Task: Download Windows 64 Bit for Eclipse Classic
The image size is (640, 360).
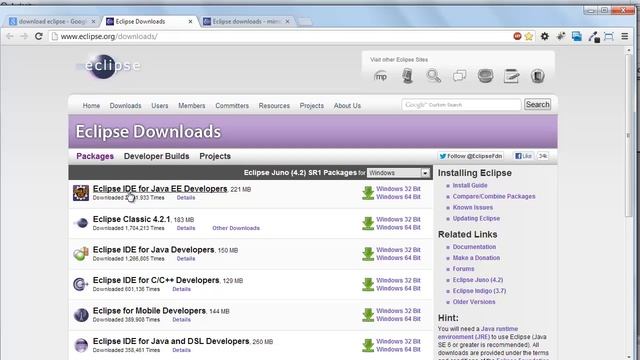Action: pyautogui.click(x=398, y=228)
